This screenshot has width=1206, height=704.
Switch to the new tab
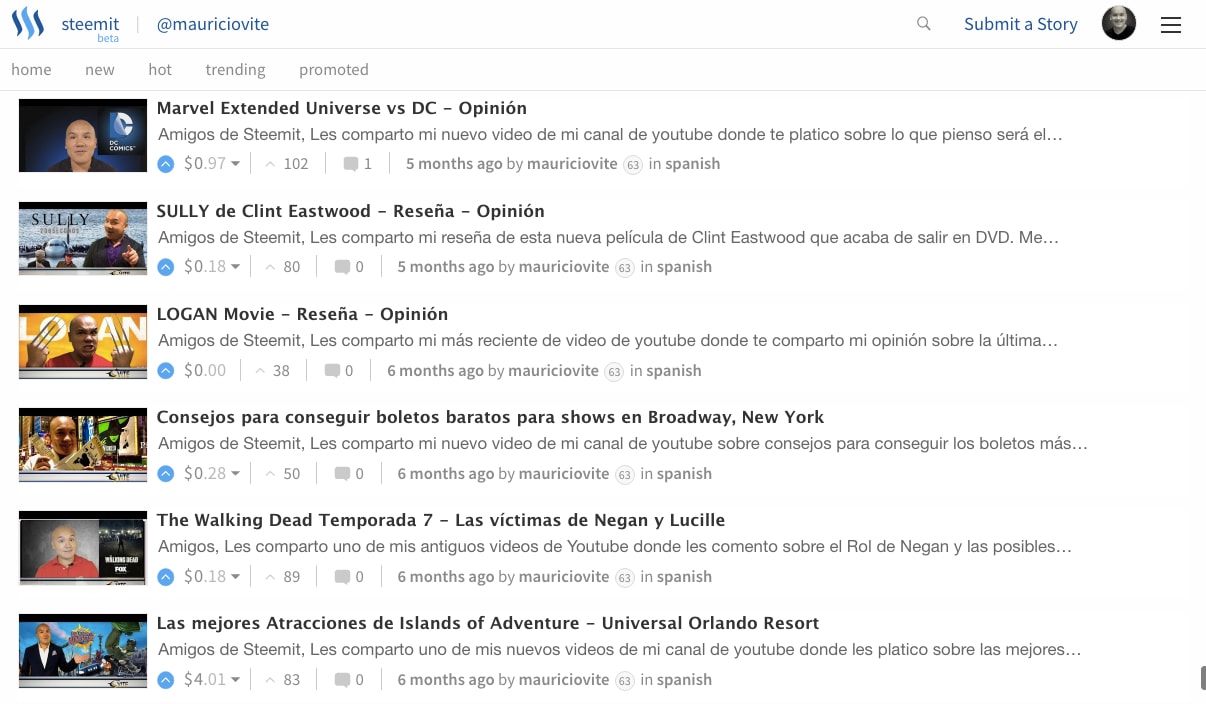pos(100,69)
